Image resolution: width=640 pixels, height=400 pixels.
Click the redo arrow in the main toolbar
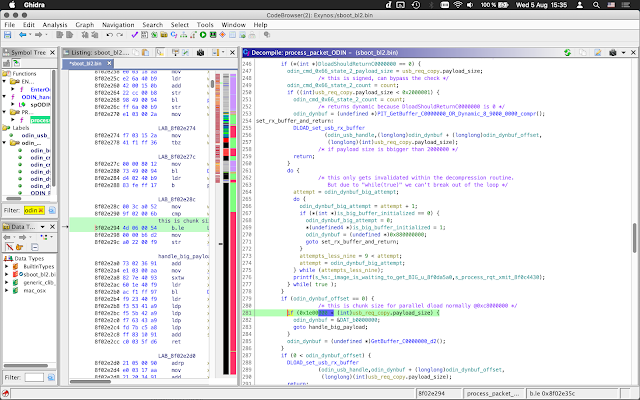[x=120, y=35]
